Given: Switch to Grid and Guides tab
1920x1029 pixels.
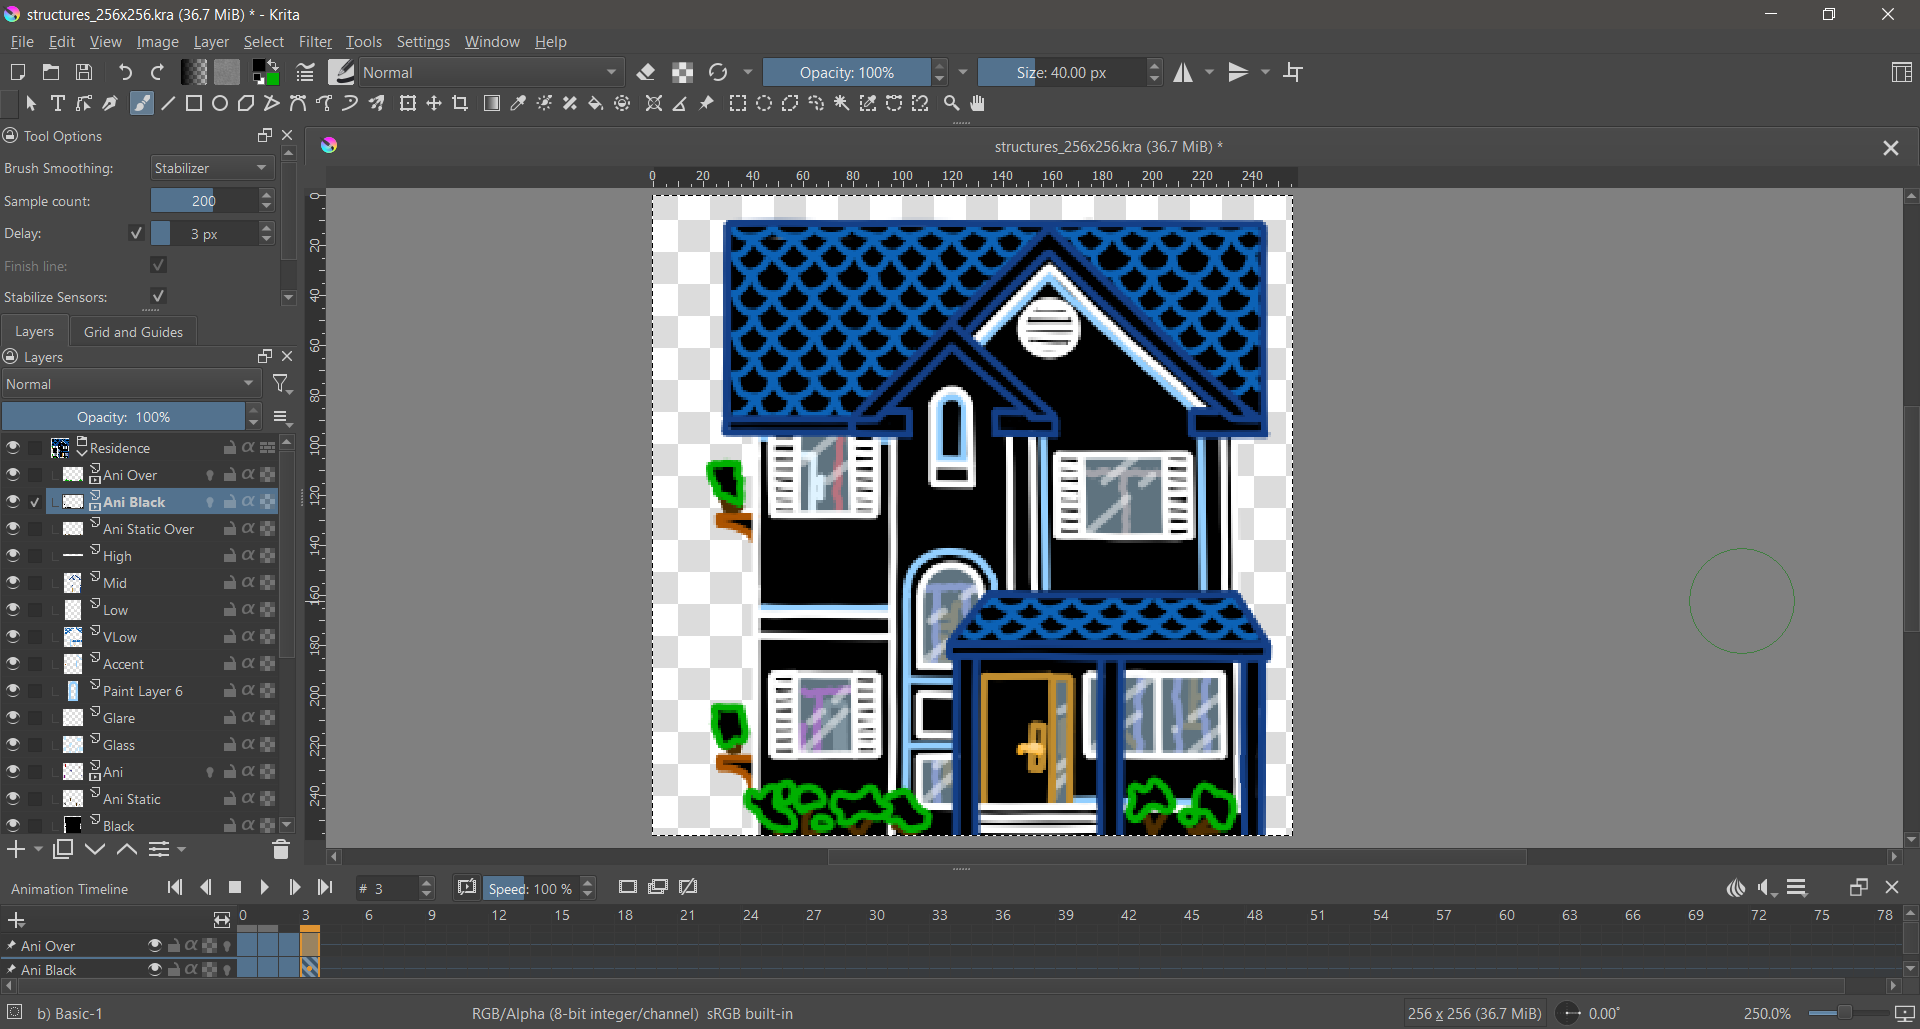Looking at the screenshot, I should 133,332.
